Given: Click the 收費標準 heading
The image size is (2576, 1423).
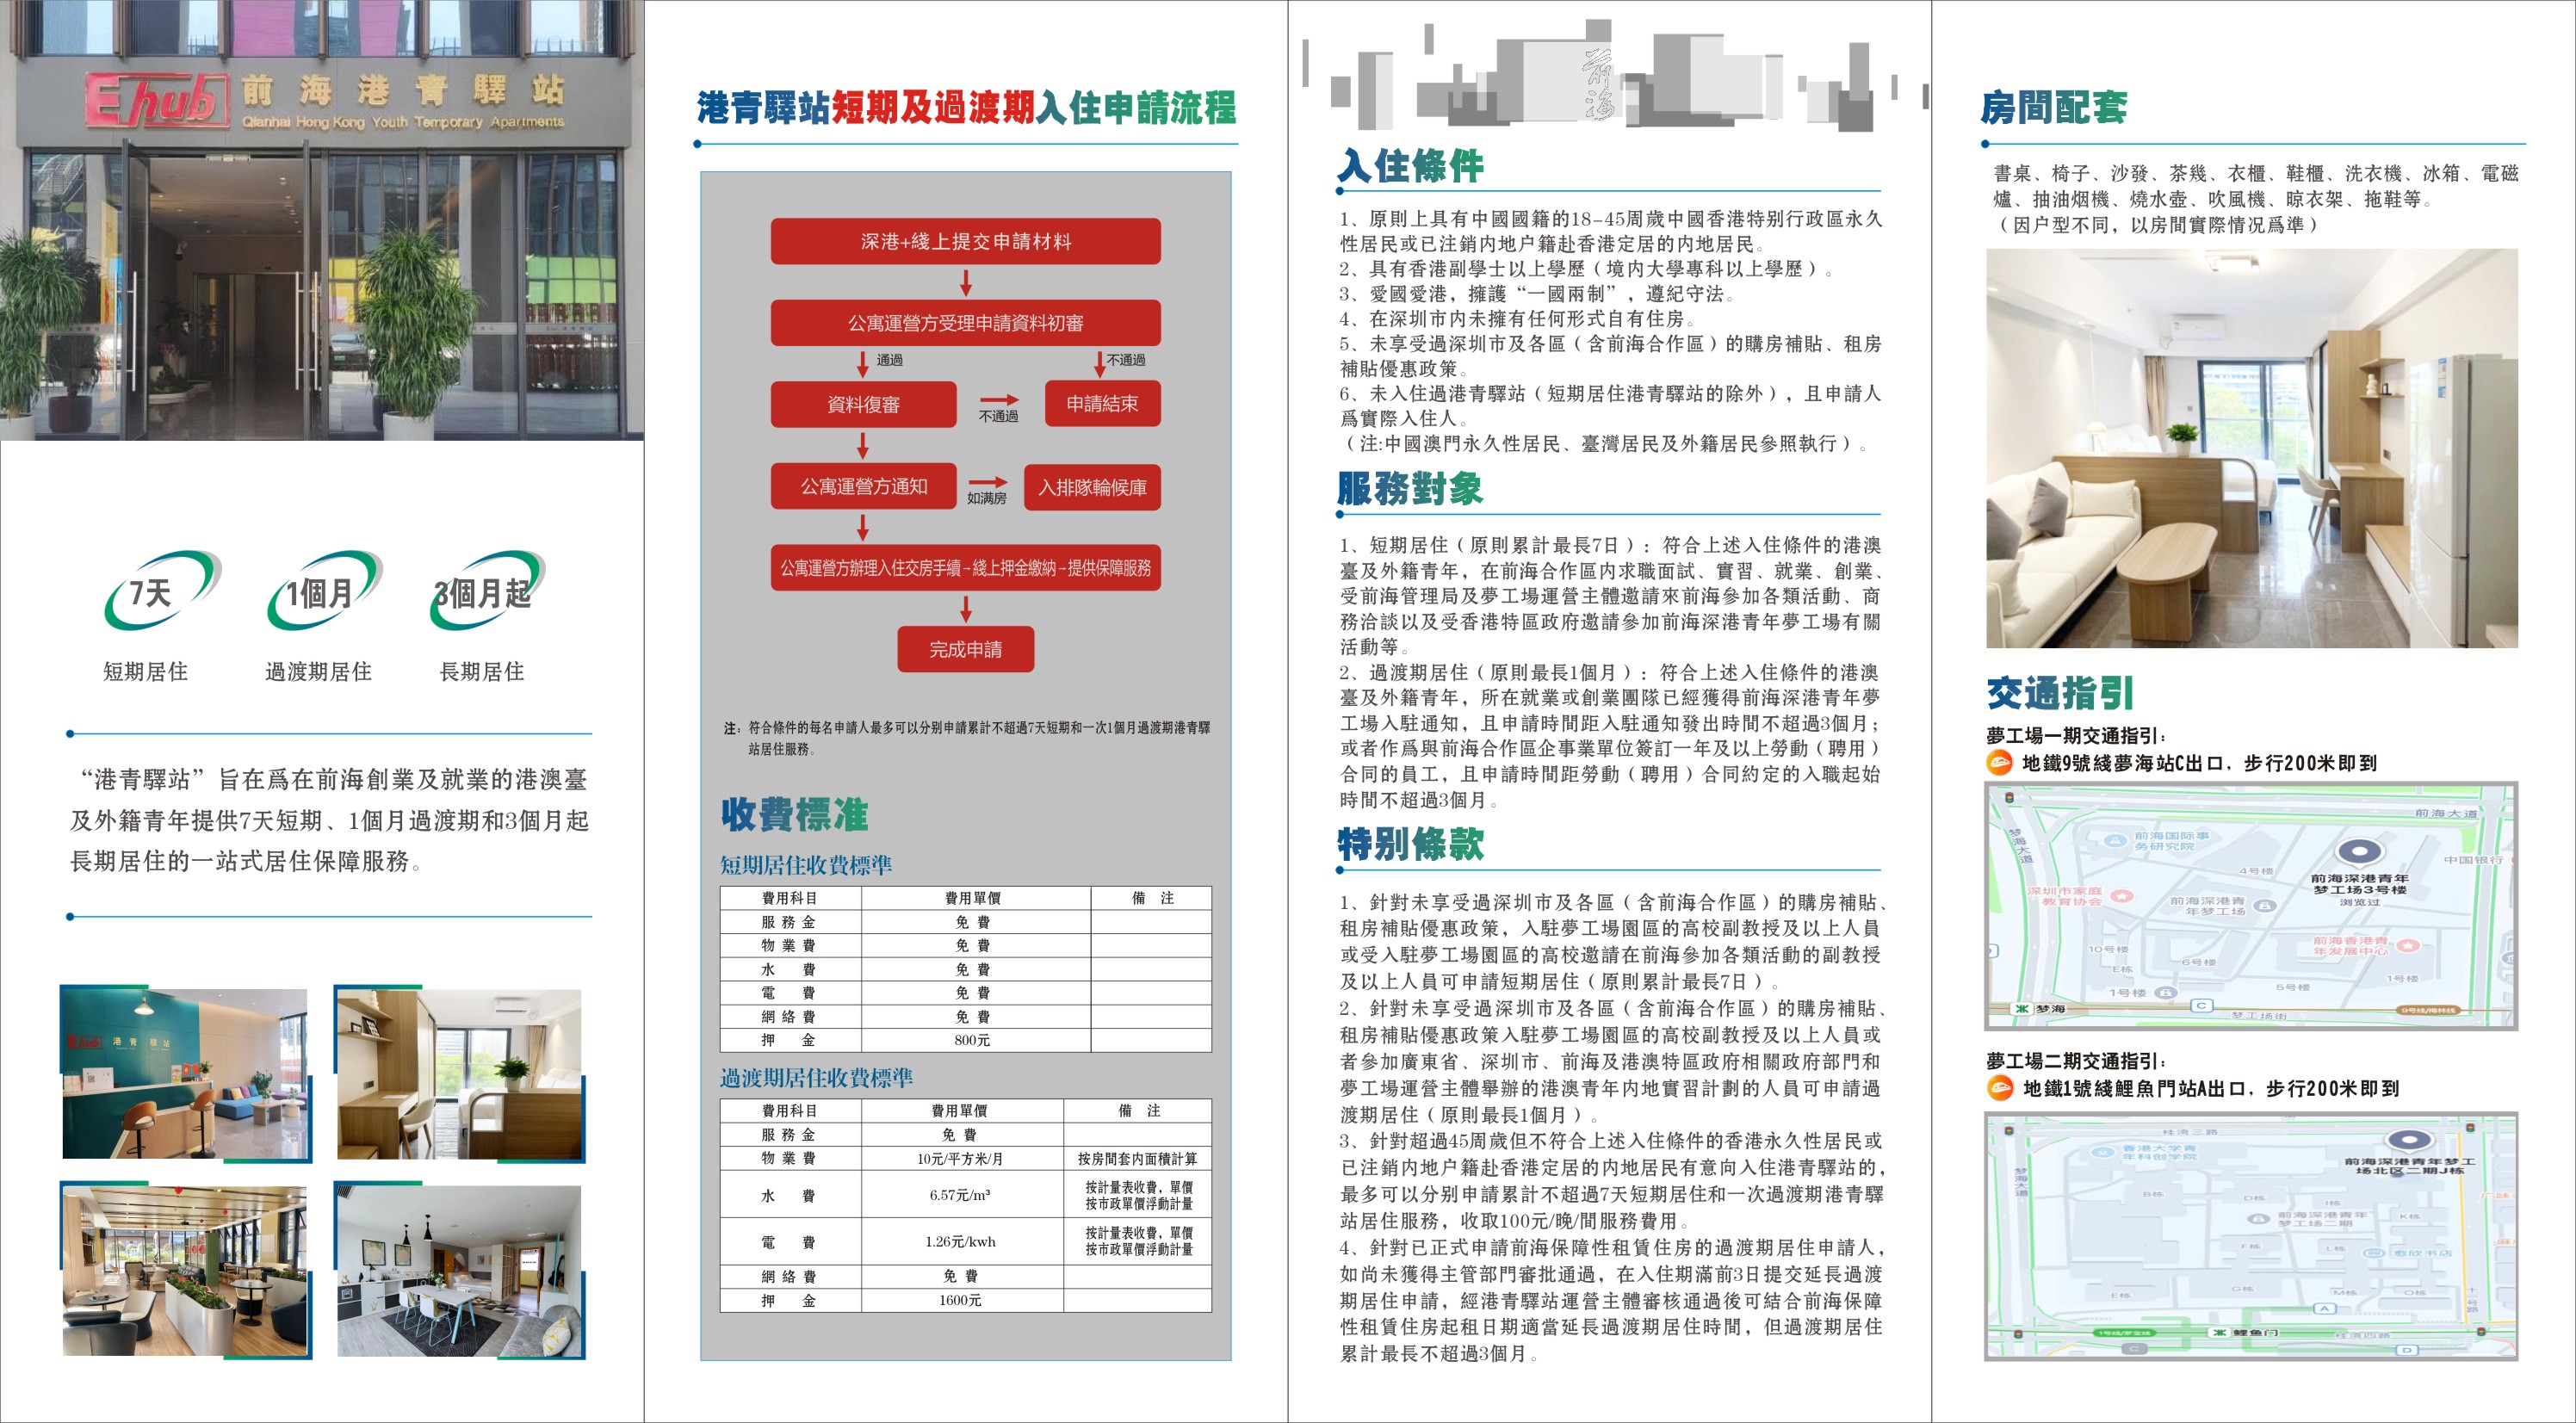Looking at the screenshot, I should point(795,814).
